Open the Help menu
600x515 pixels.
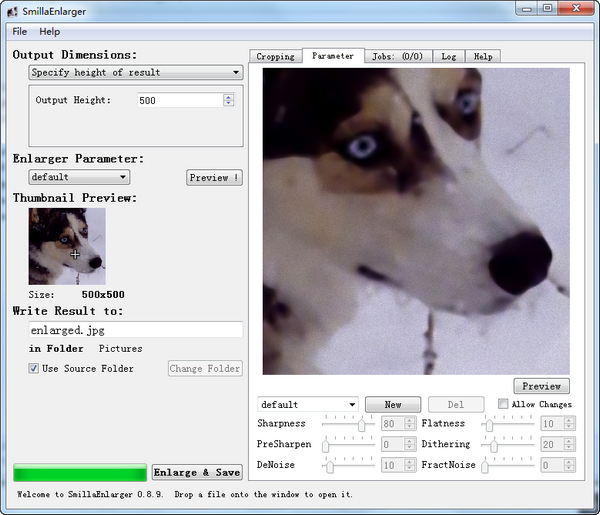[x=49, y=32]
